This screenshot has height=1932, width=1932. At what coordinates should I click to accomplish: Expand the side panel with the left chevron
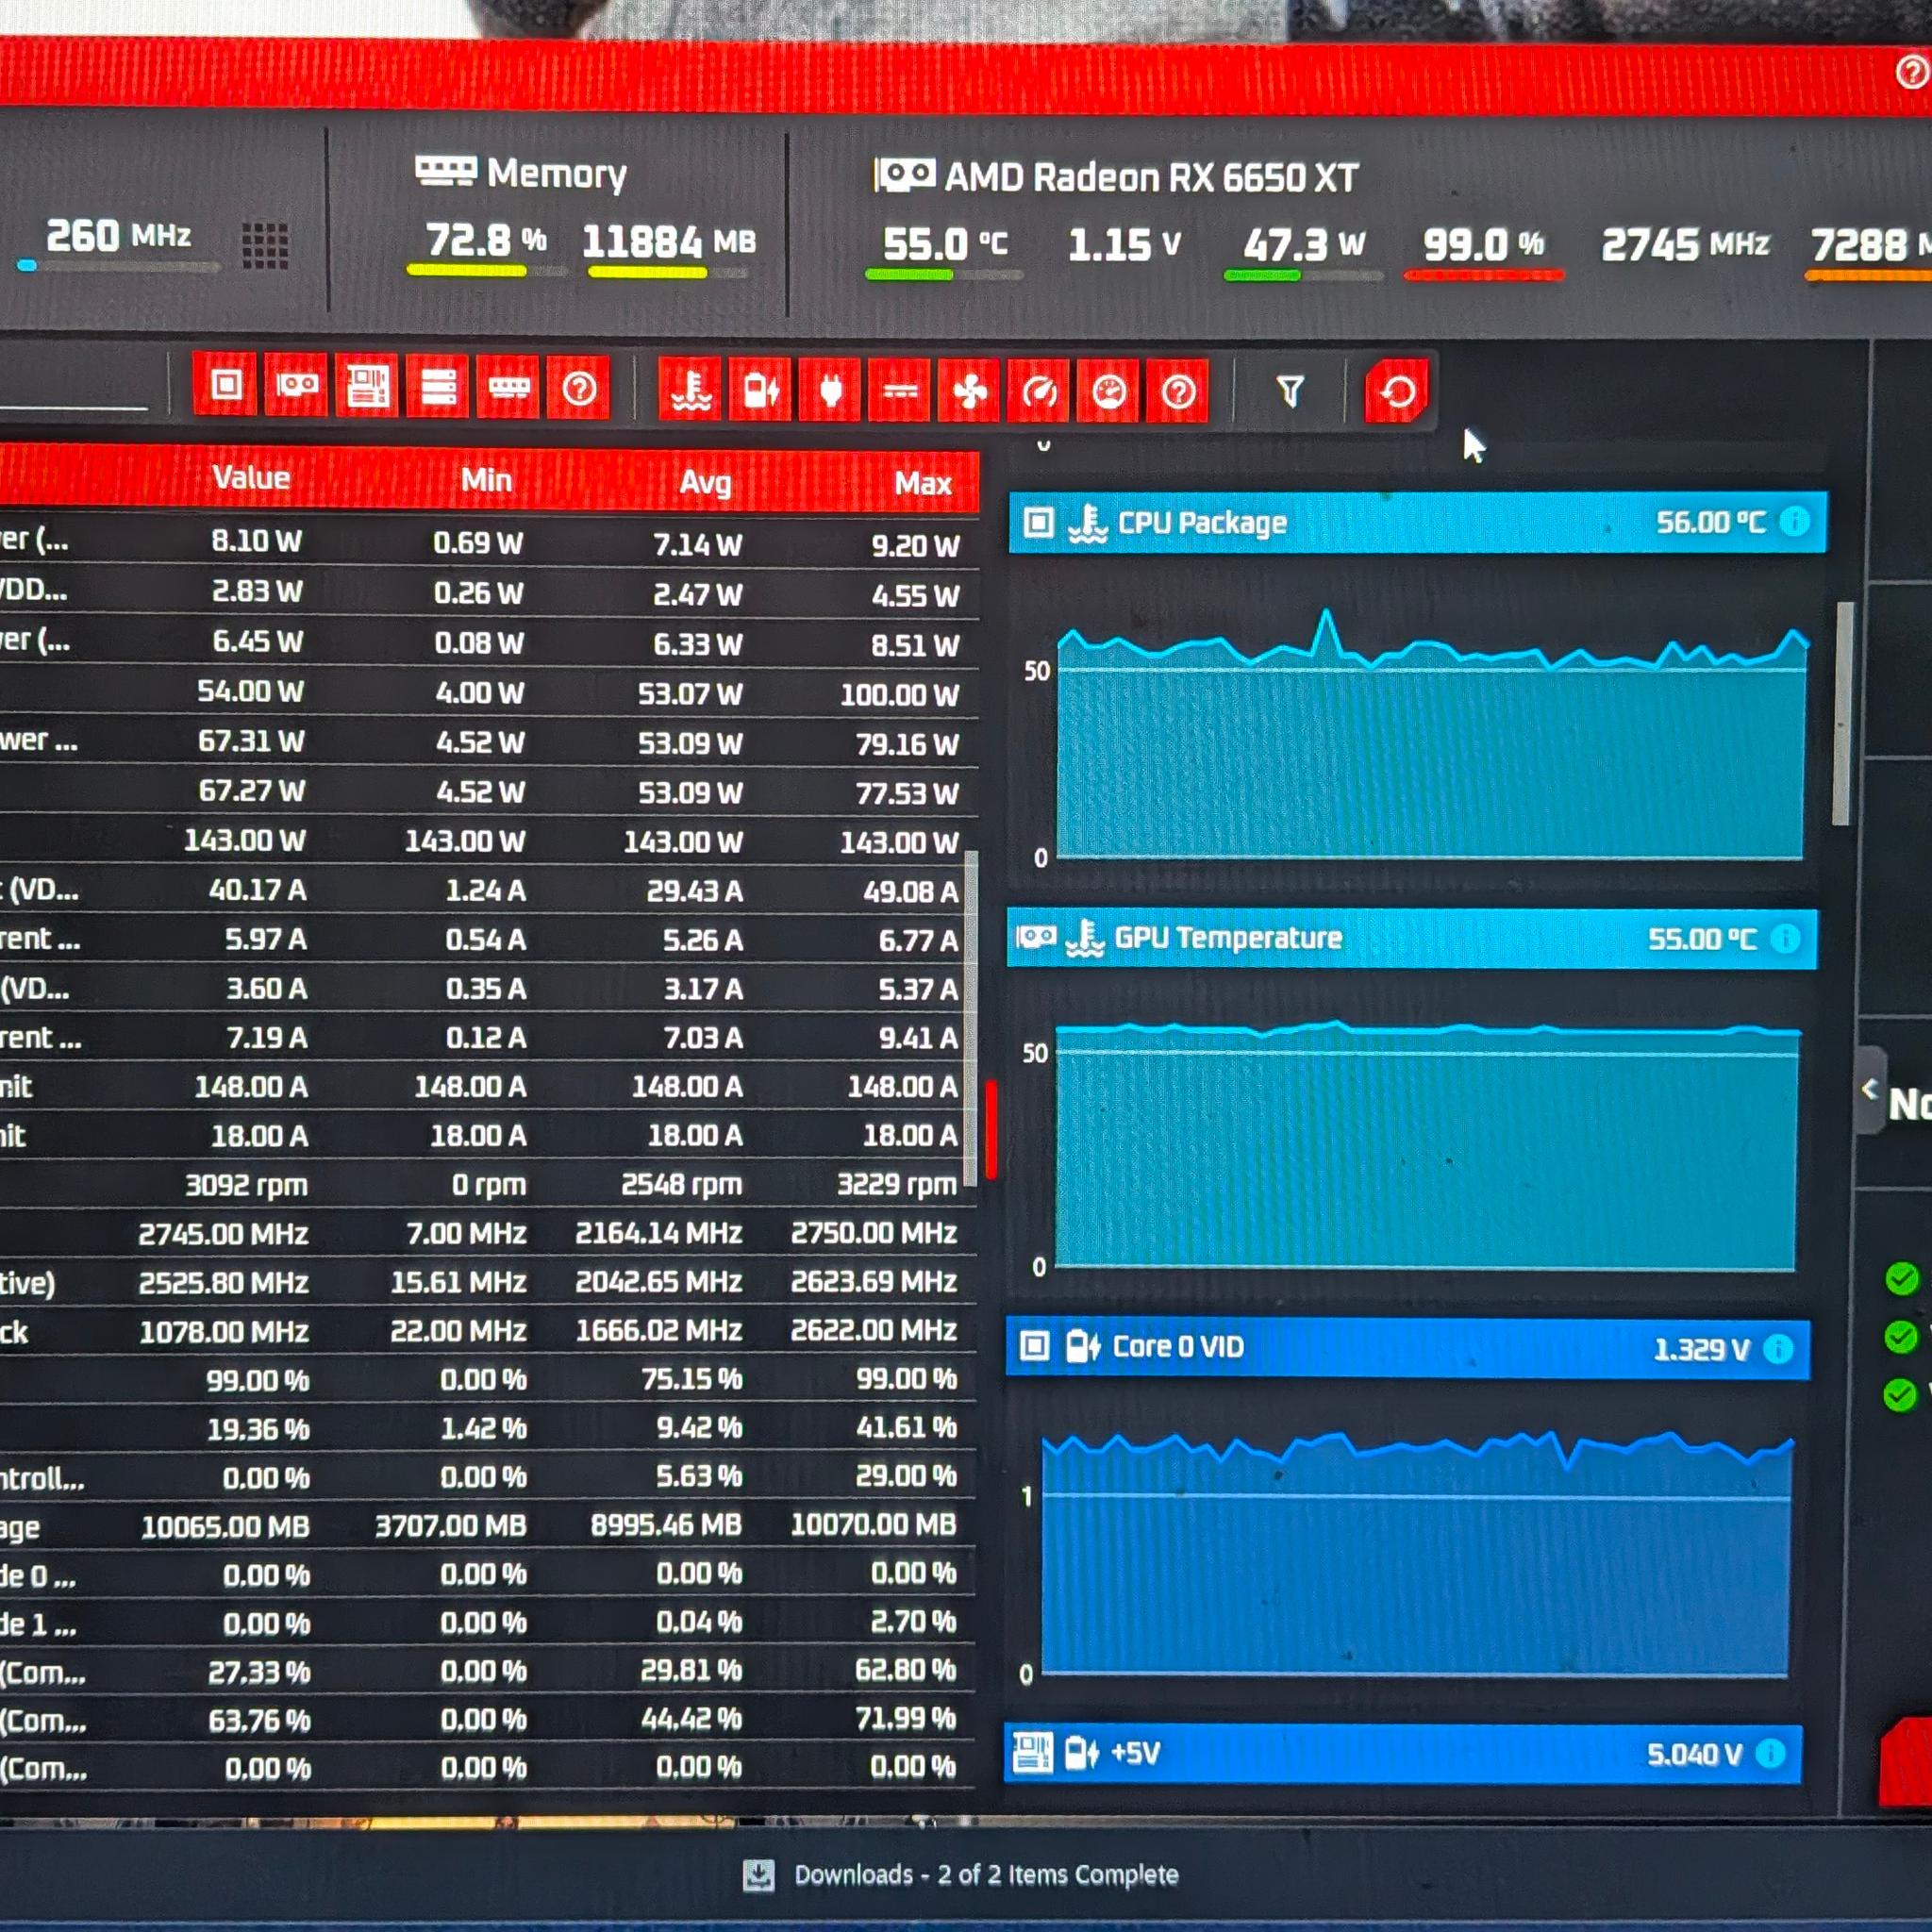click(1870, 1090)
